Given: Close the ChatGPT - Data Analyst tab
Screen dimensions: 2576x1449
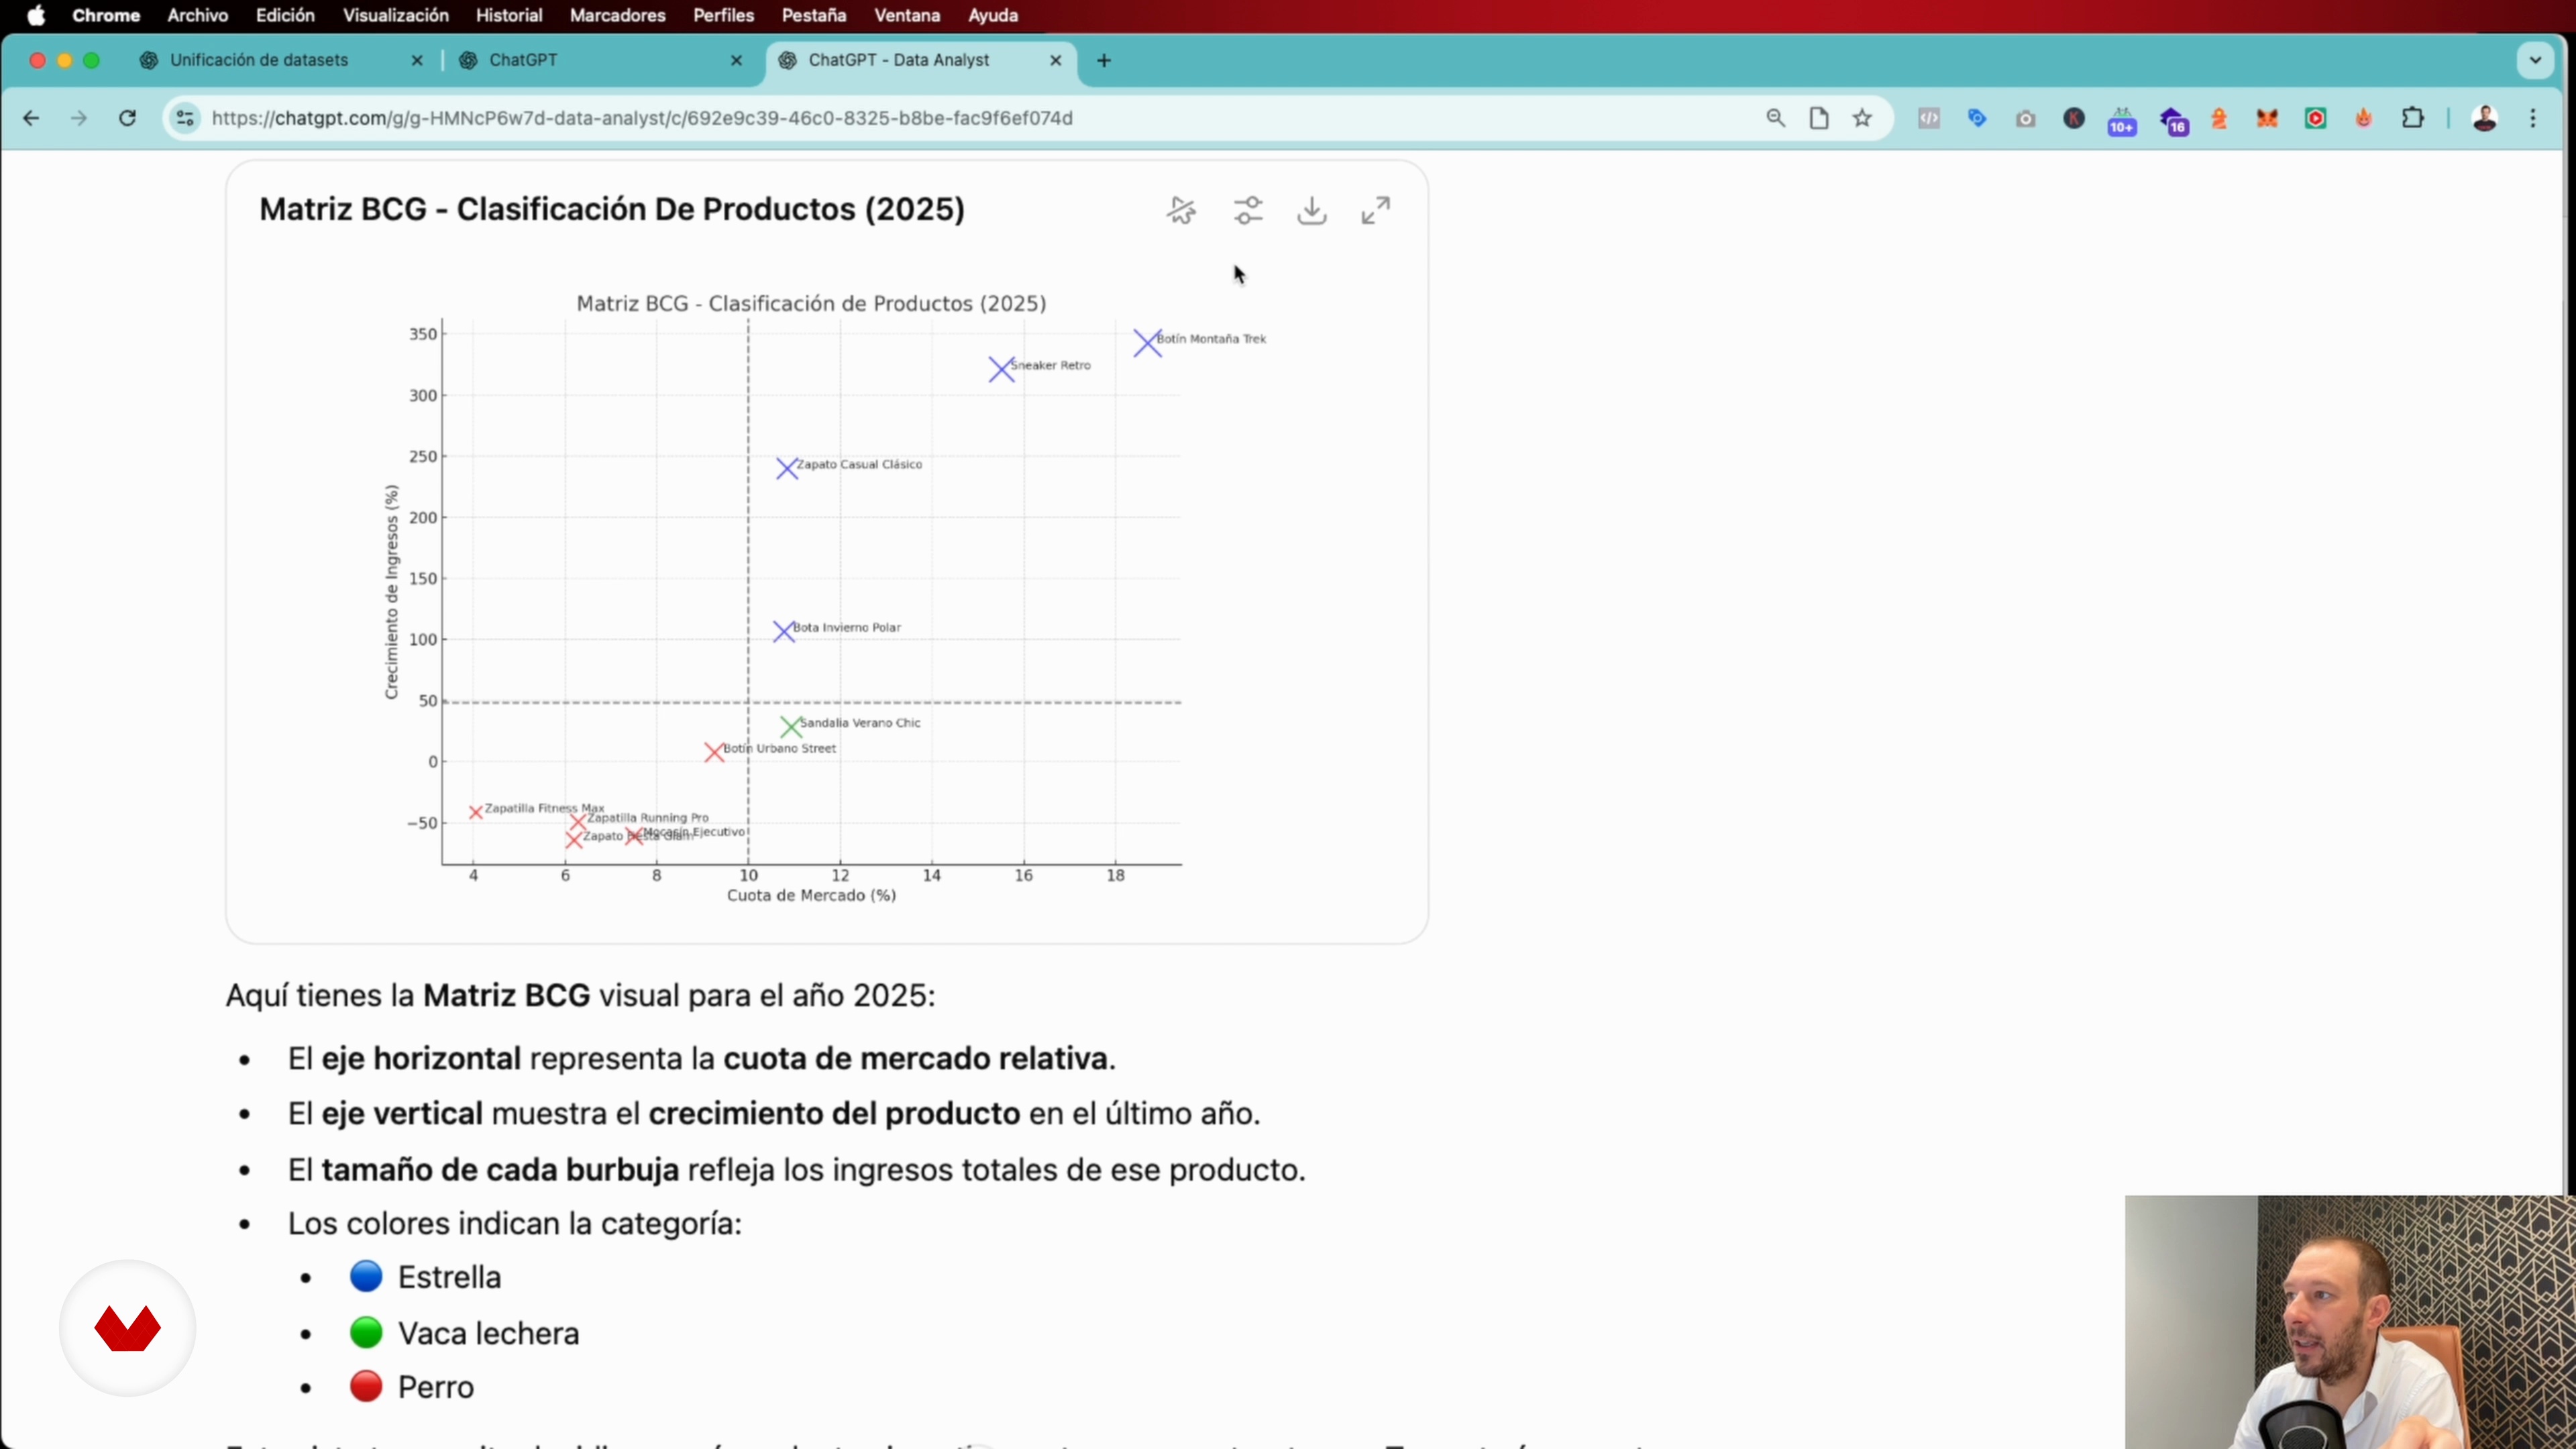Looking at the screenshot, I should (x=1055, y=60).
